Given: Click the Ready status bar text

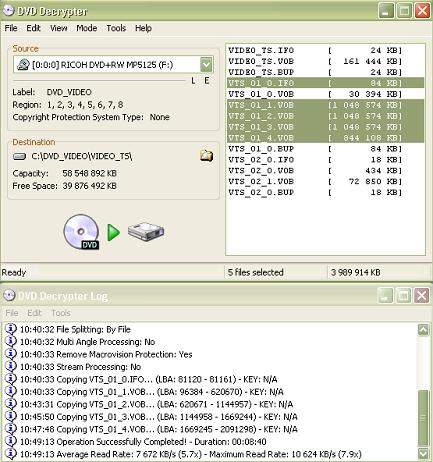Looking at the screenshot, I should tap(14, 272).
